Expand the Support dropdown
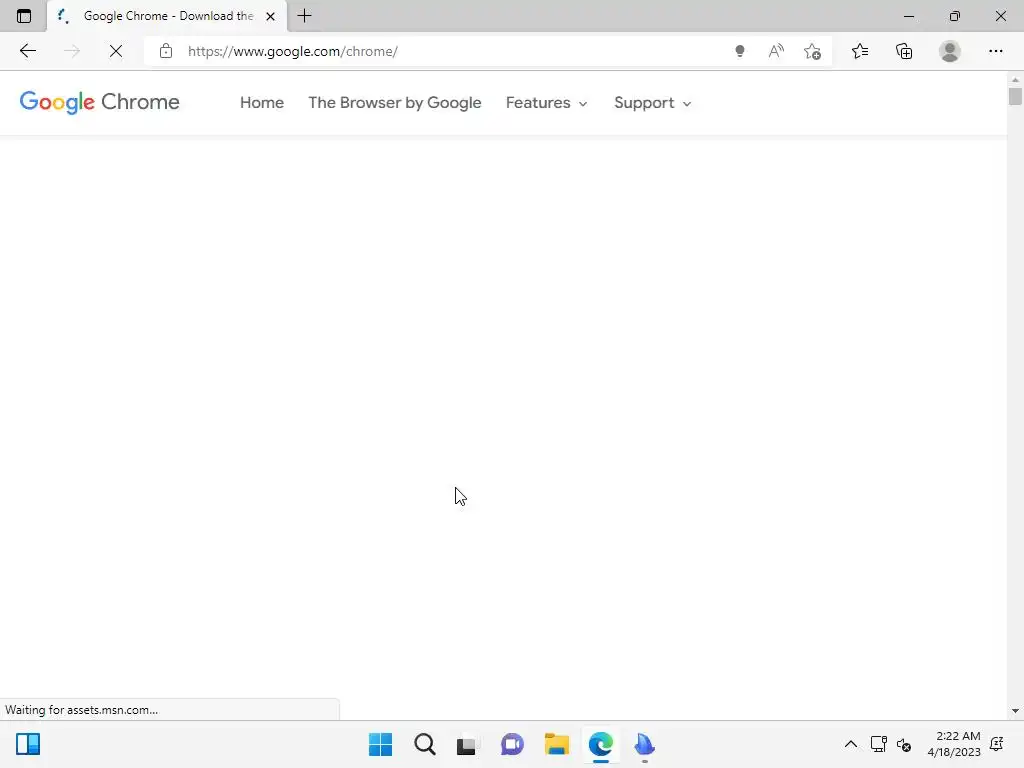This screenshot has width=1024, height=768. pos(652,103)
